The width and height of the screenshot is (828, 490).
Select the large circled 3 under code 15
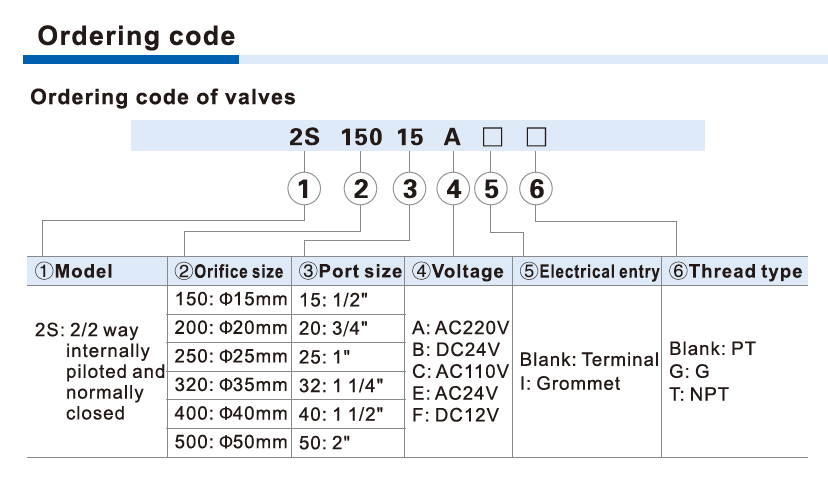(409, 189)
